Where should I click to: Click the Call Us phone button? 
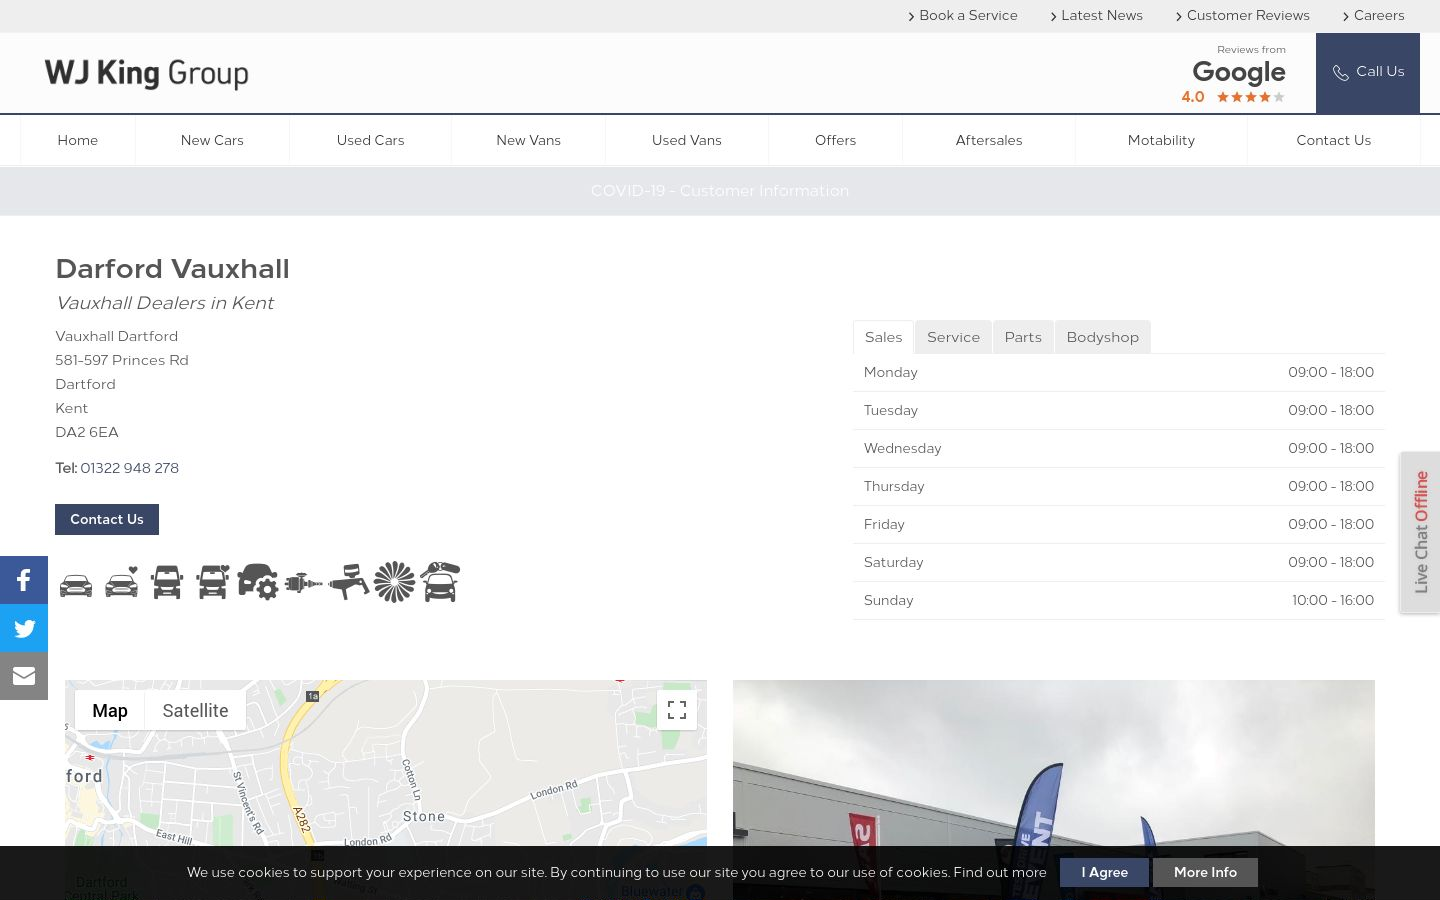[1368, 72]
